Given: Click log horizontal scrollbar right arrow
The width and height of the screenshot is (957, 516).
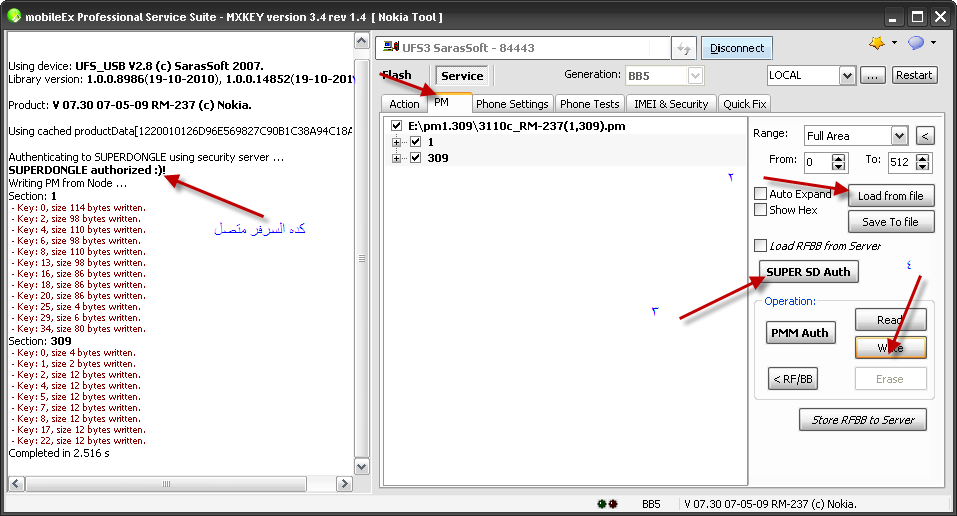Looking at the screenshot, I should pos(344,484).
